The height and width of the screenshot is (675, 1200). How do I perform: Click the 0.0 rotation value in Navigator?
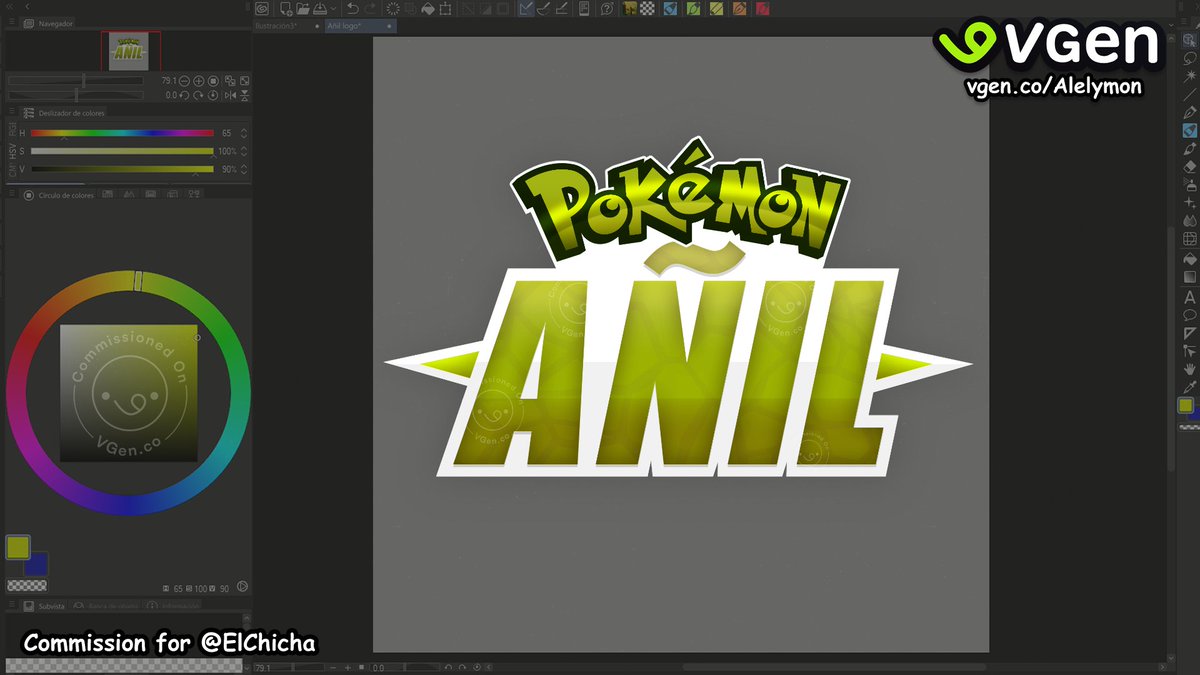pyautogui.click(x=171, y=95)
